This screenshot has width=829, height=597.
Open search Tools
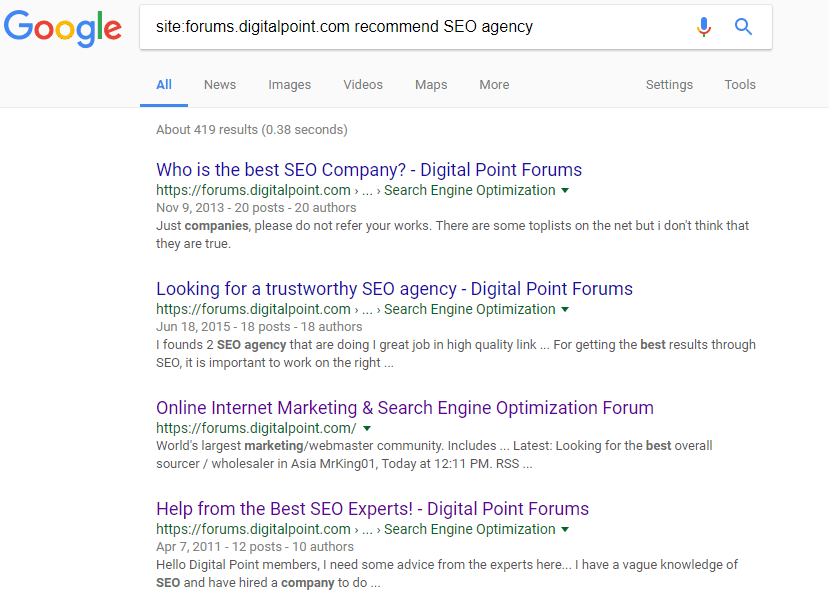(740, 85)
